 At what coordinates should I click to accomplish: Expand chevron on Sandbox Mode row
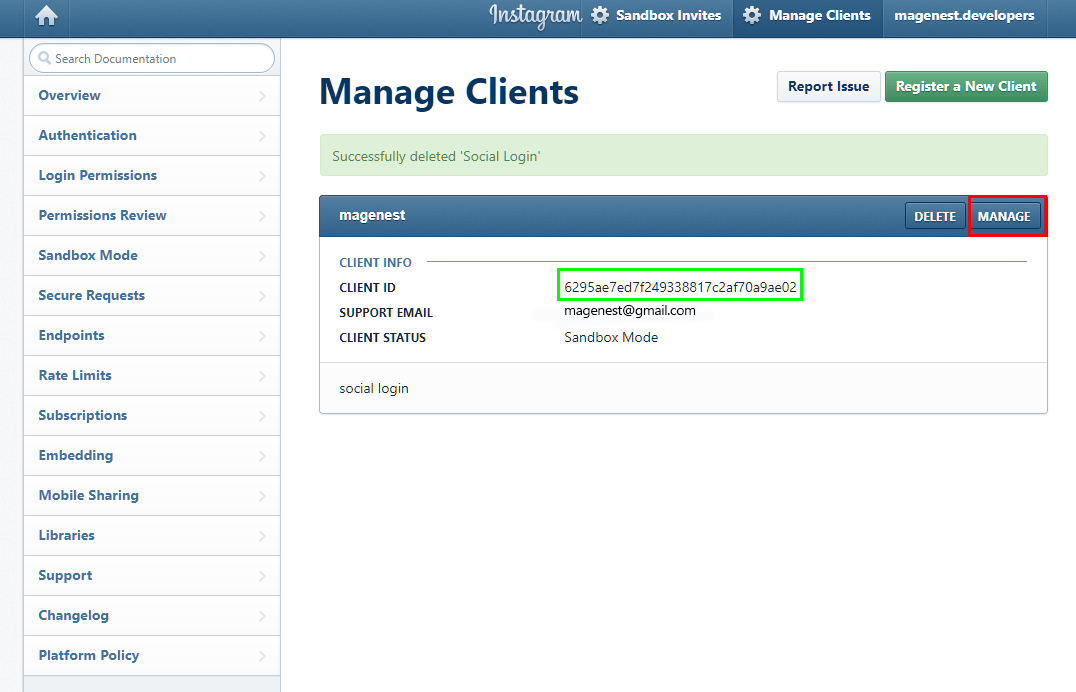(262, 256)
